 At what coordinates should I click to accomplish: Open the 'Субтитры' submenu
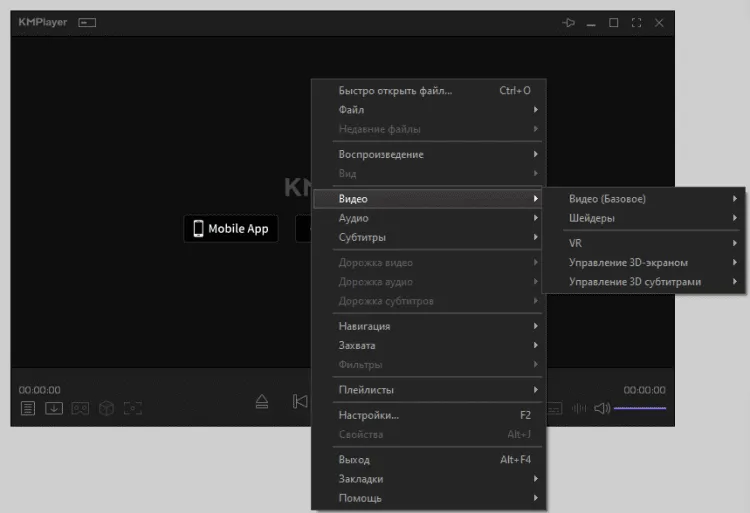(429, 237)
